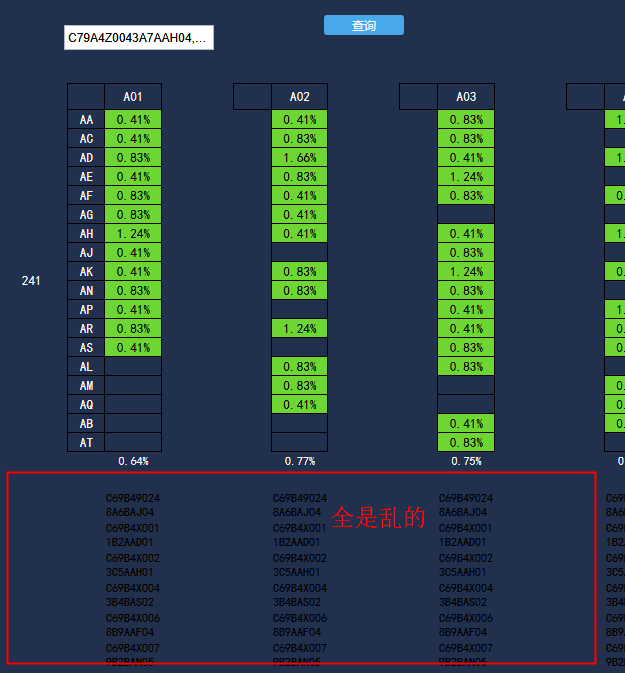Click the 0.77% average below A02
Viewport: 625px width, 673px height.
[x=300, y=461]
